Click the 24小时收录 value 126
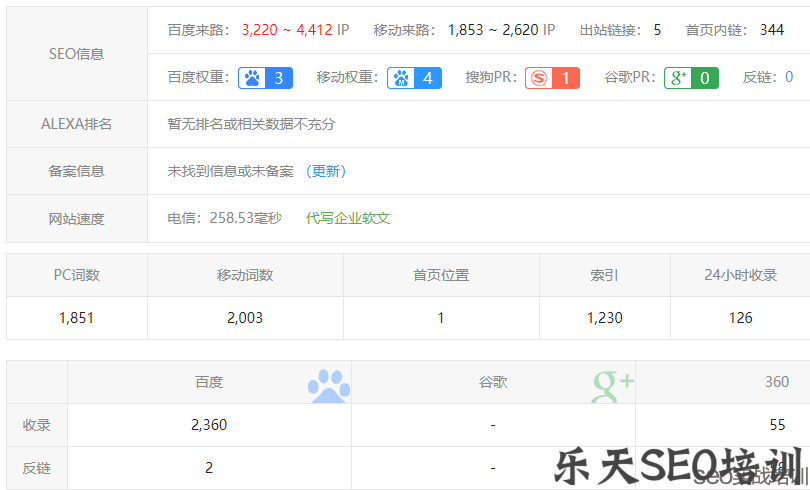The image size is (810, 490). pyautogui.click(x=740, y=318)
